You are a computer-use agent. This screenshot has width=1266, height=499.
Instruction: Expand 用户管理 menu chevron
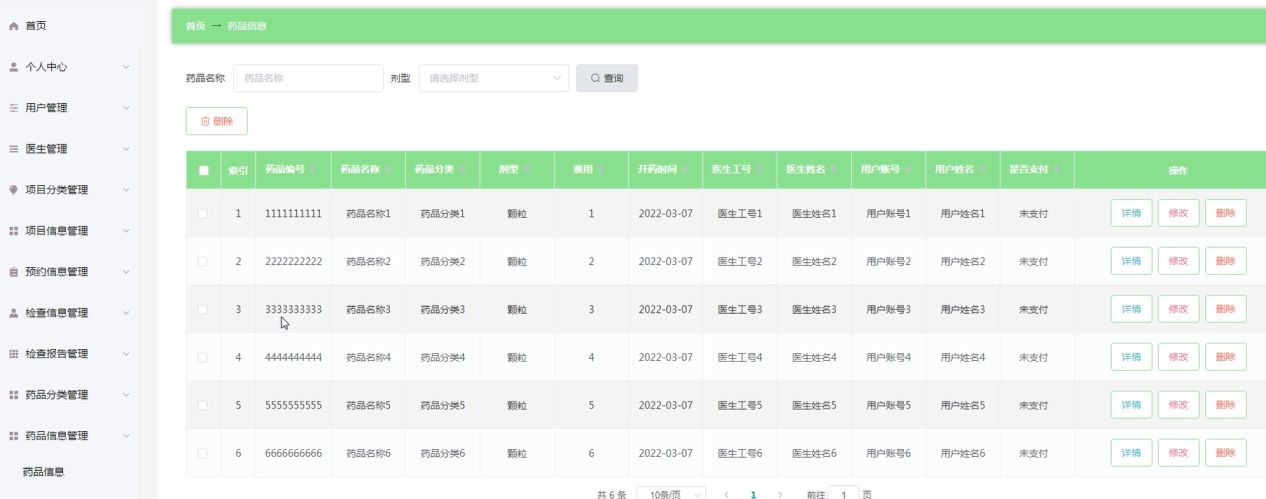(x=126, y=108)
